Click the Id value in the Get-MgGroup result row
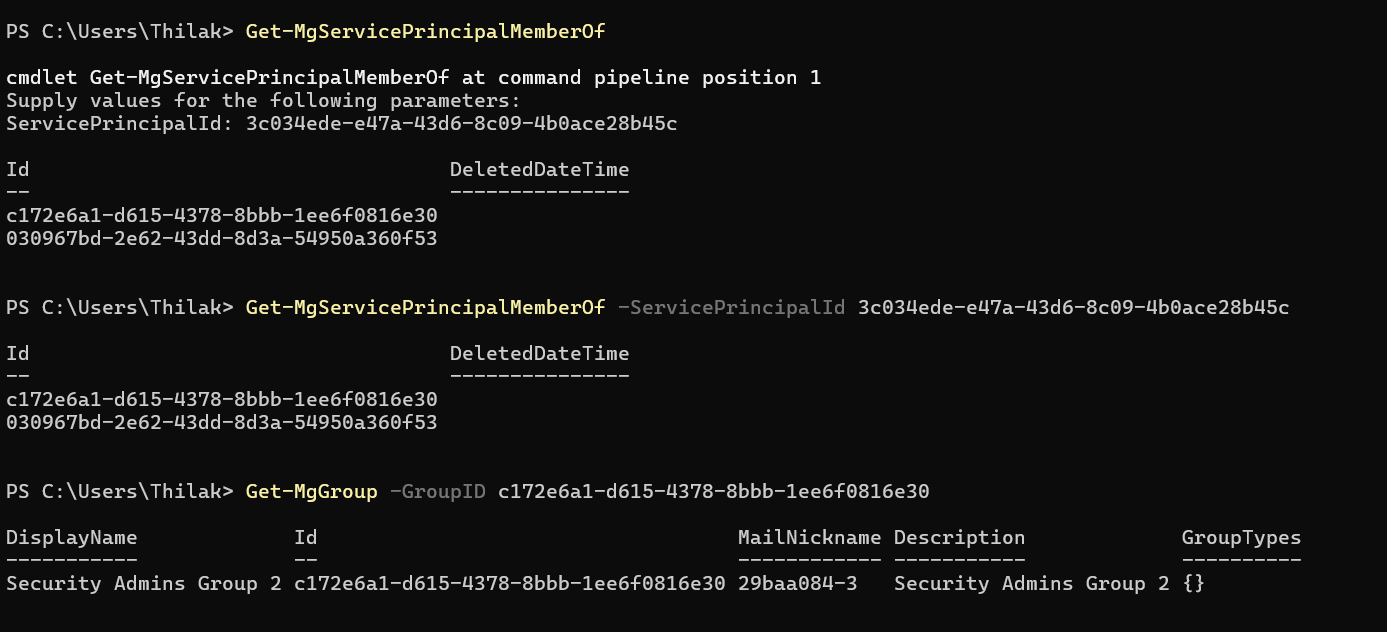This screenshot has width=1387, height=632. (x=509, y=584)
